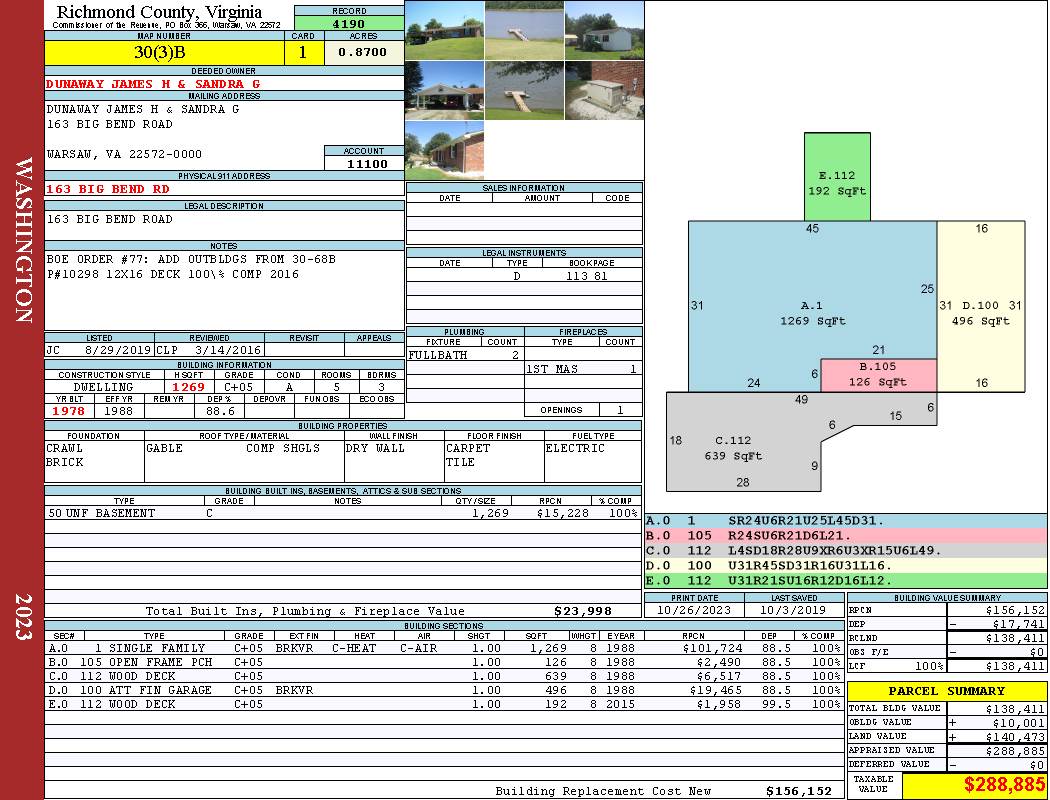Click the 2023 year sidebar label
The height and width of the screenshot is (800, 1050).
pos(23,617)
